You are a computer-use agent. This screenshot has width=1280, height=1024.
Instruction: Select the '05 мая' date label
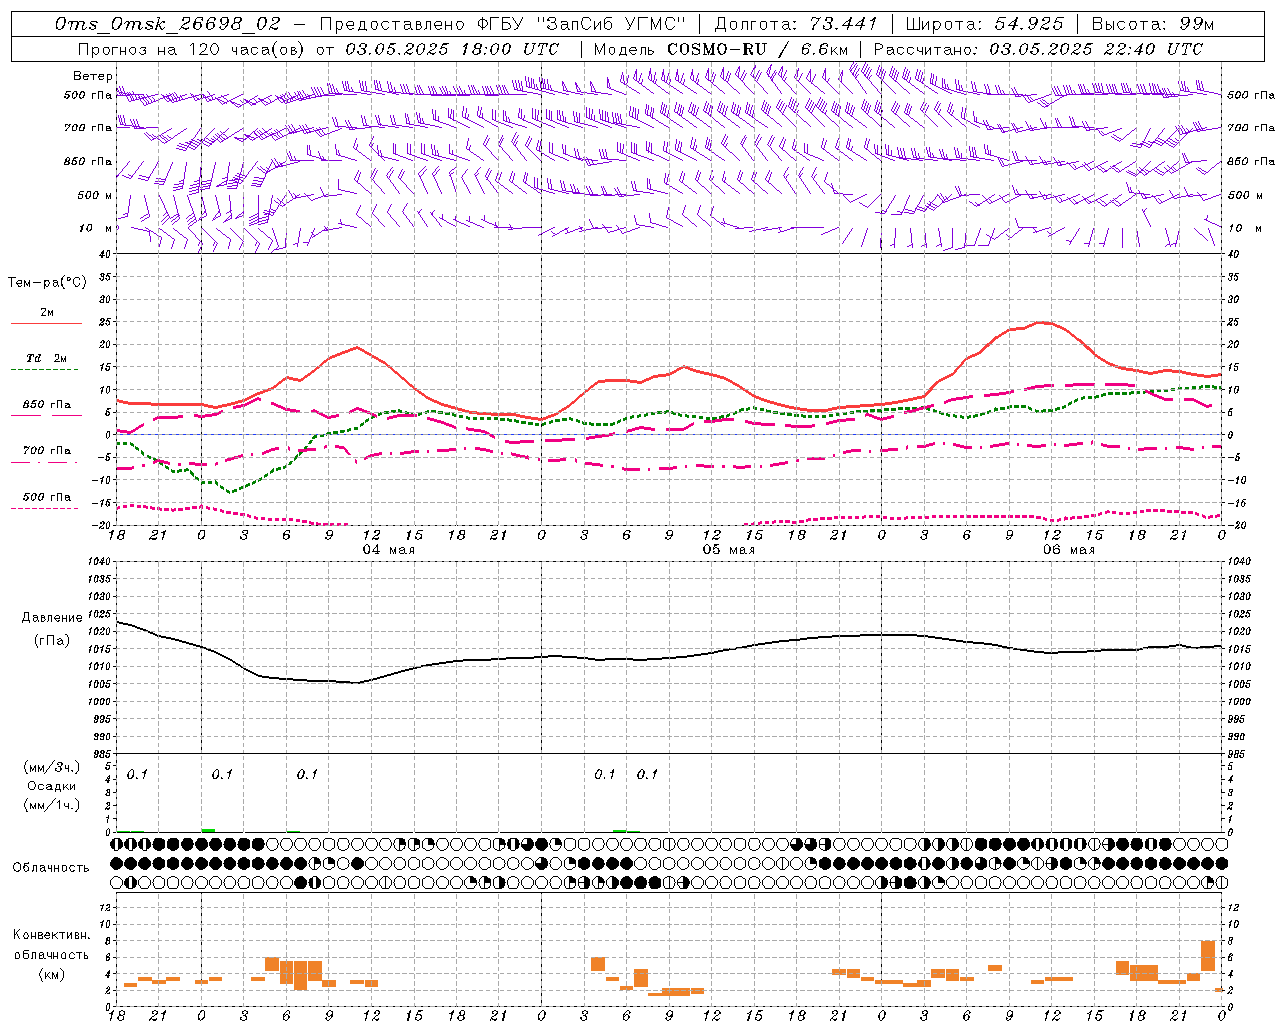(x=728, y=550)
